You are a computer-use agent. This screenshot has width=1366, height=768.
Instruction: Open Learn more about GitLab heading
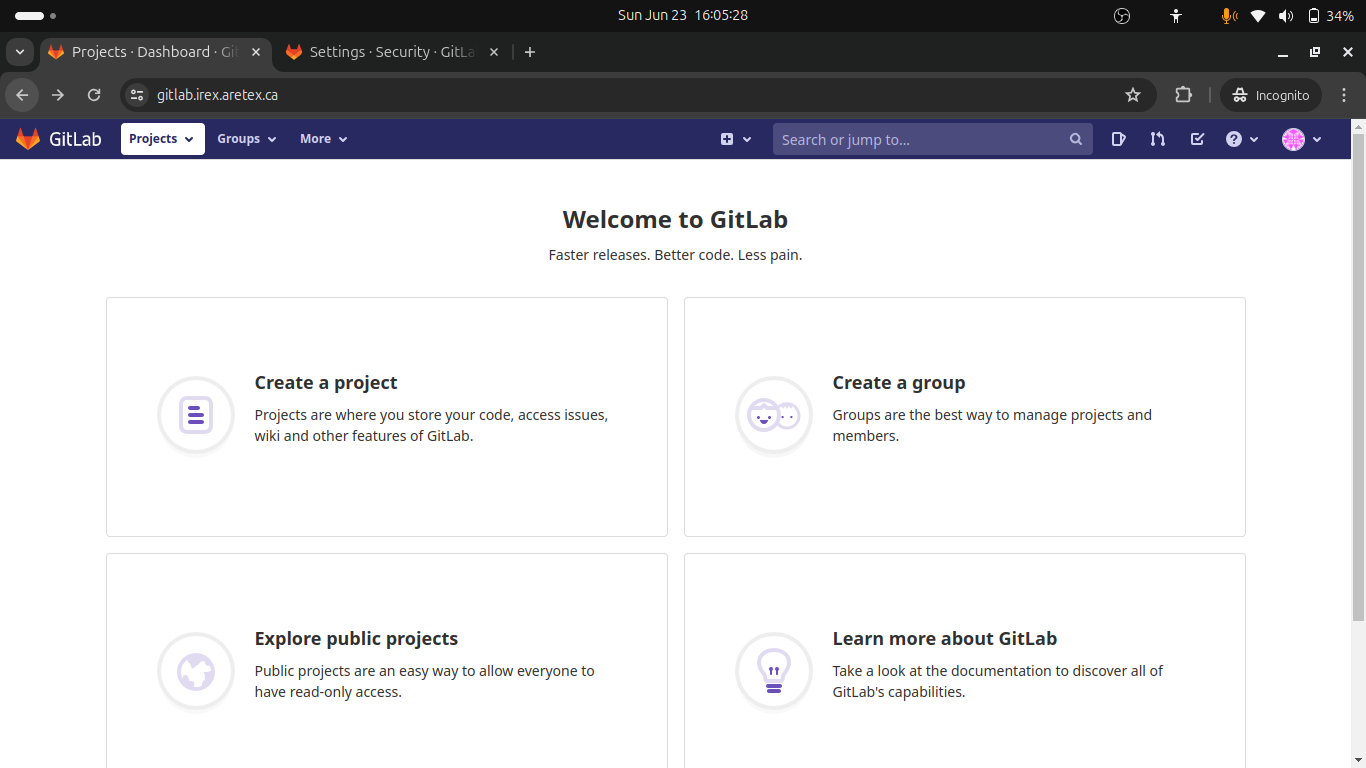tap(945, 639)
